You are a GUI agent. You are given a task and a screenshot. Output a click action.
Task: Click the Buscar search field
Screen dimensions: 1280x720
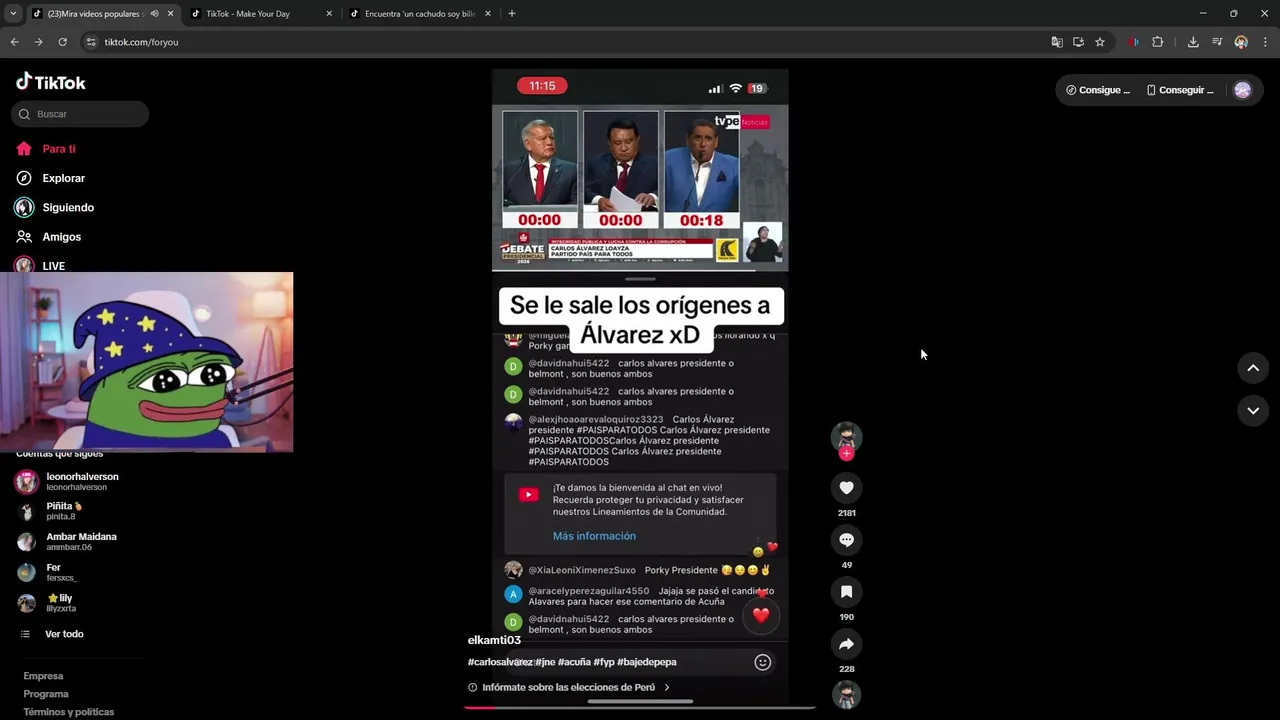(x=80, y=114)
